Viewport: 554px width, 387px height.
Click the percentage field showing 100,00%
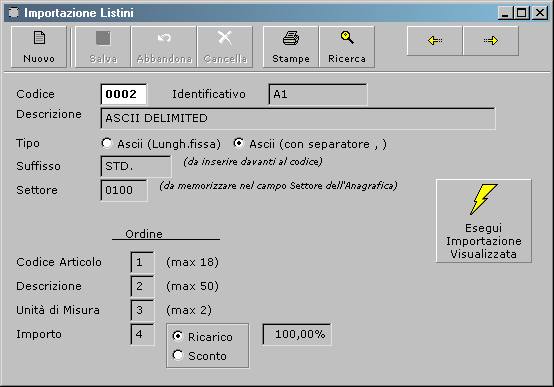pyautogui.click(x=297, y=334)
